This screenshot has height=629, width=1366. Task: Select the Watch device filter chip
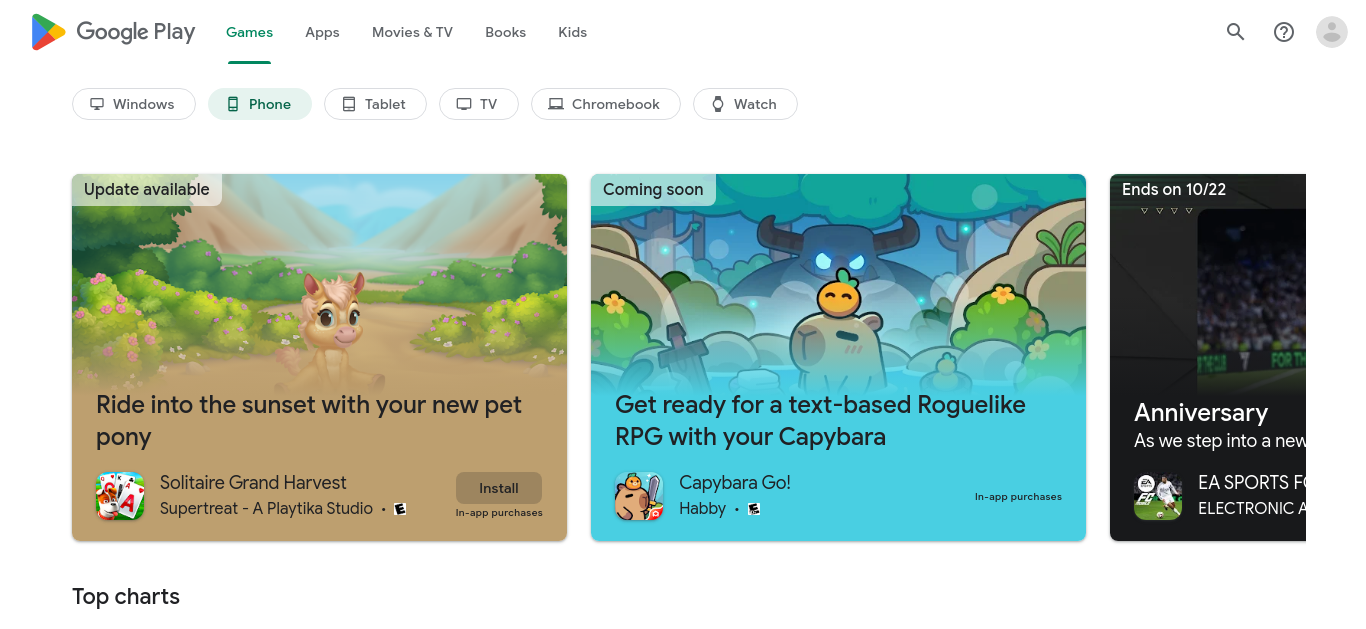(x=745, y=104)
